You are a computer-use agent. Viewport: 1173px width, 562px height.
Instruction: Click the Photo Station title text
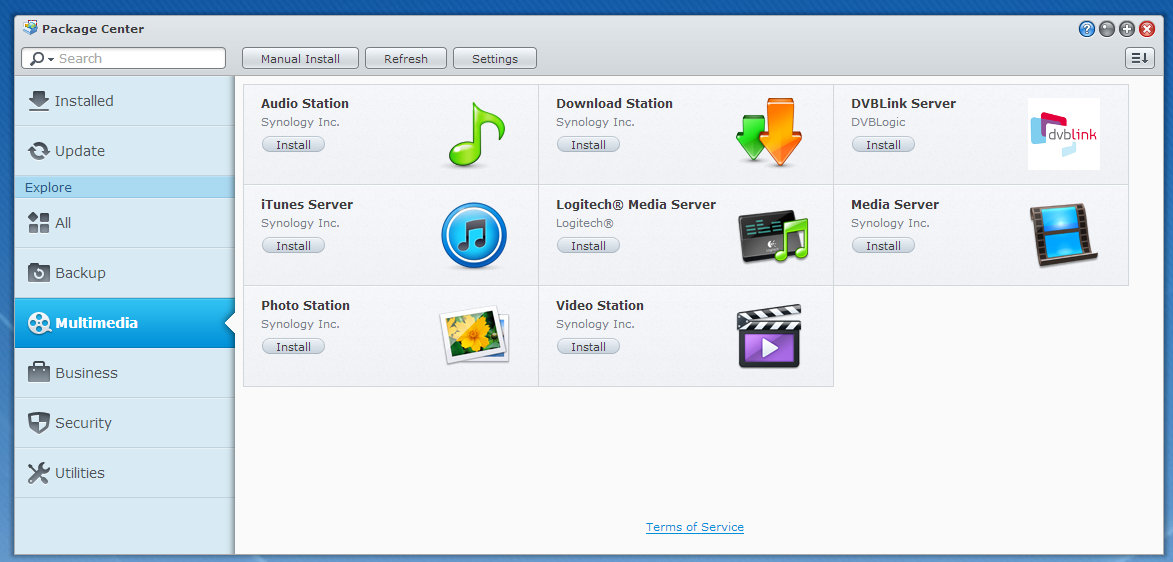(x=305, y=305)
